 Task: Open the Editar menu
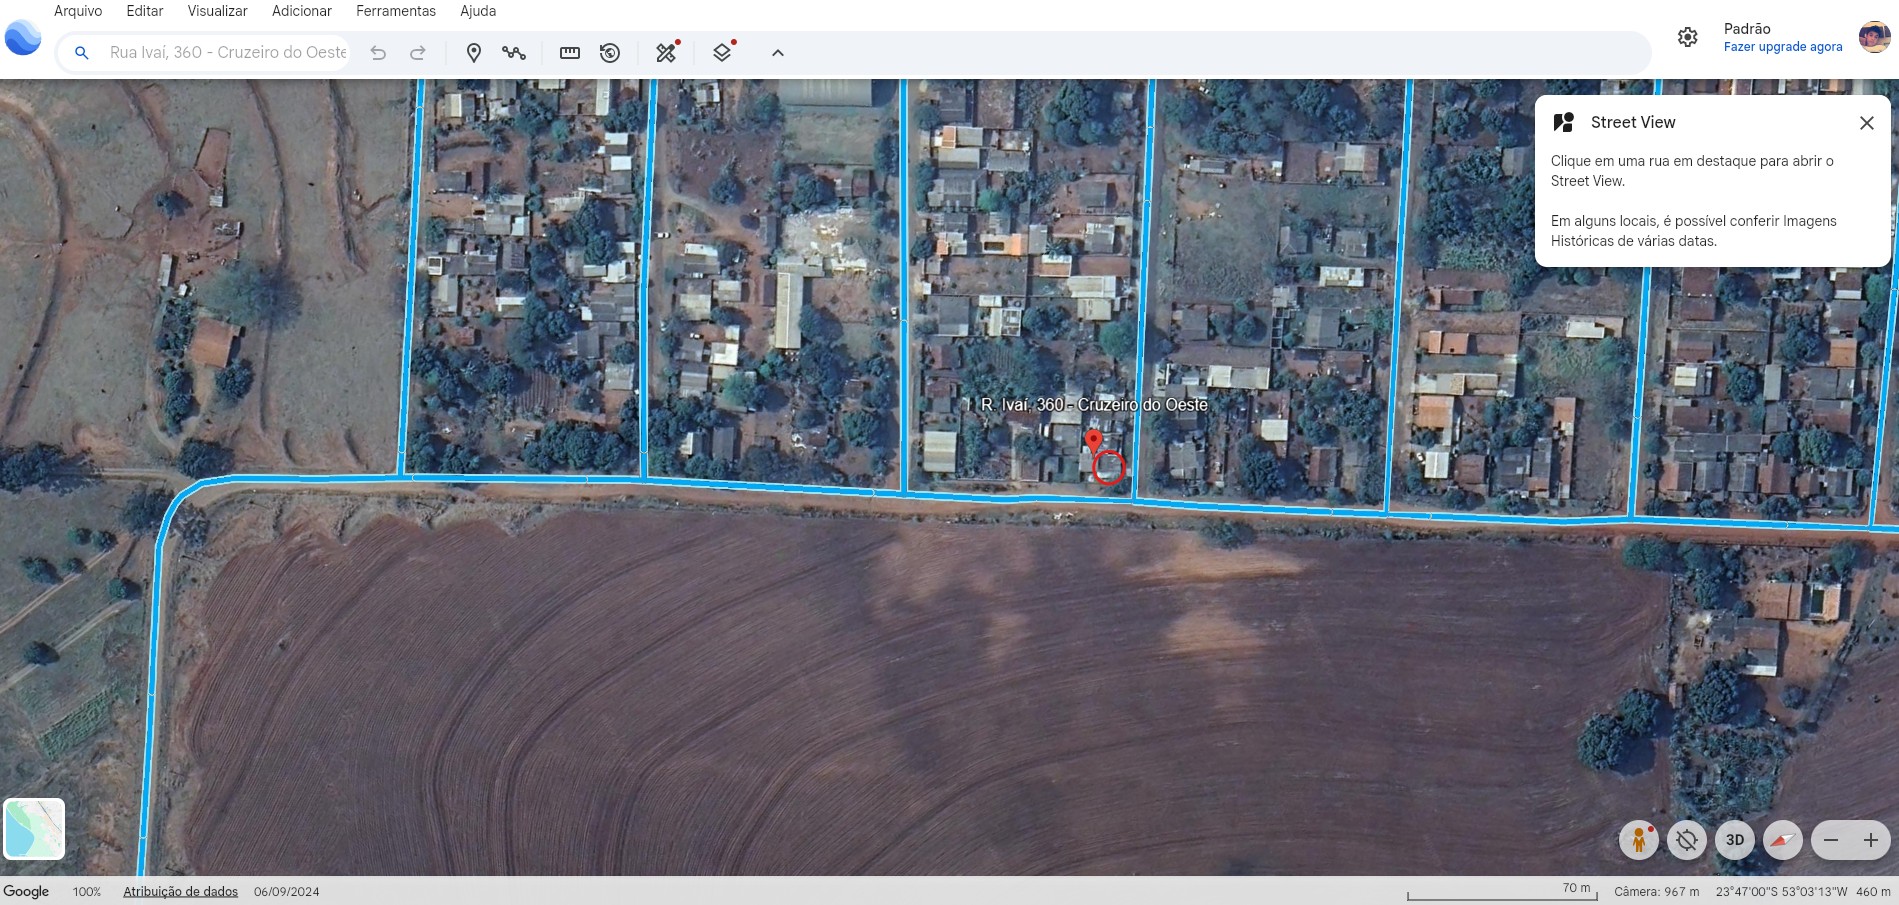[145, 11]
